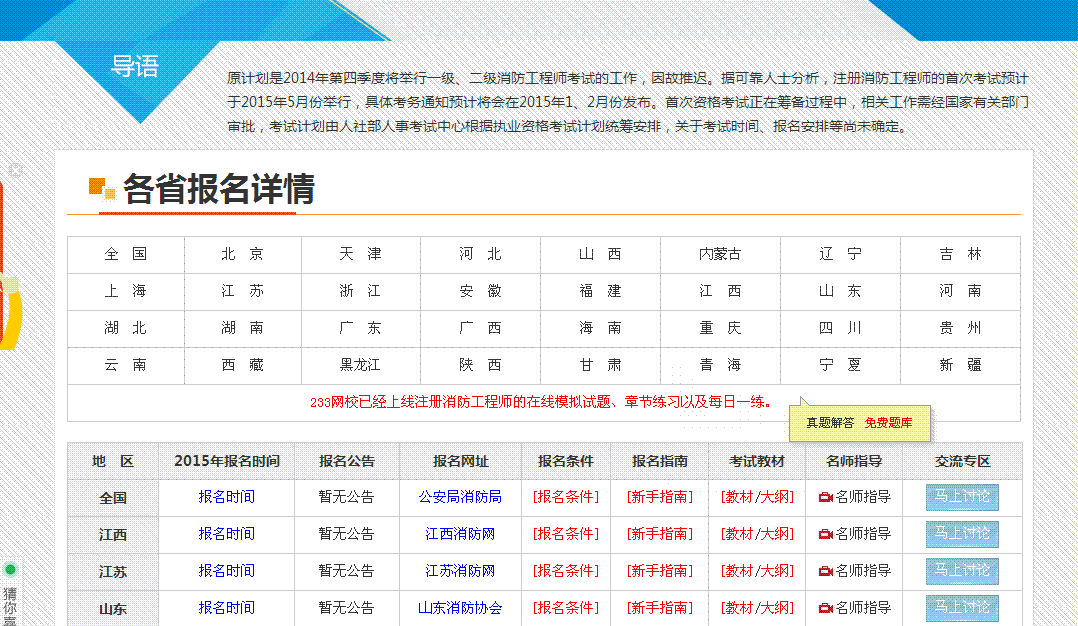Select 海南 in the province grid
This screenshot has height=626, width=1078.
pos(600,328)
